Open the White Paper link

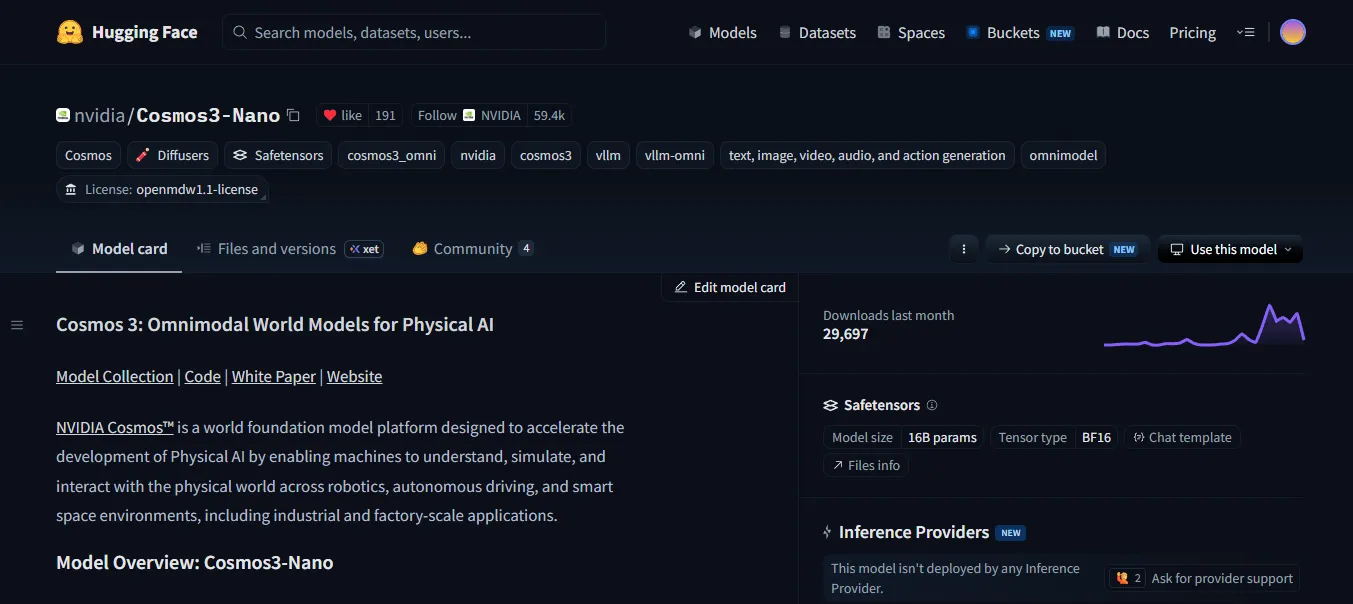coord(274,376)
